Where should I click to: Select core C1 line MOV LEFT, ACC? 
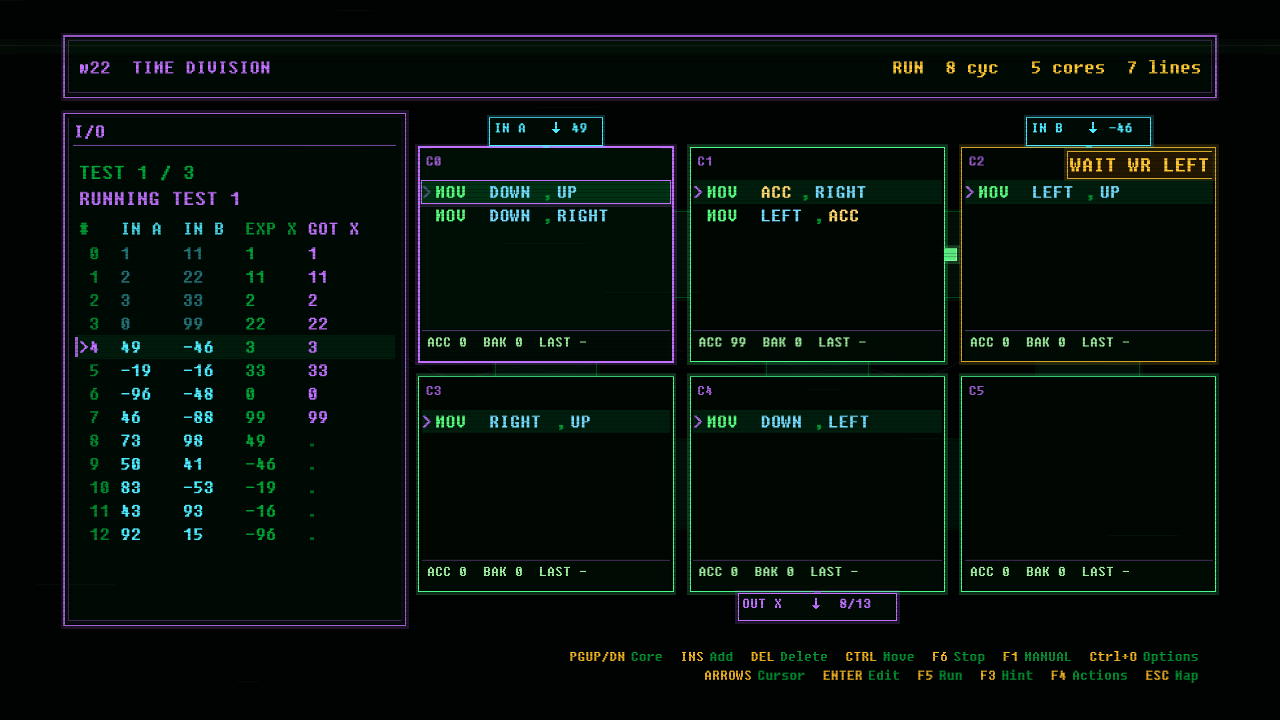click(x=817, y=216)
